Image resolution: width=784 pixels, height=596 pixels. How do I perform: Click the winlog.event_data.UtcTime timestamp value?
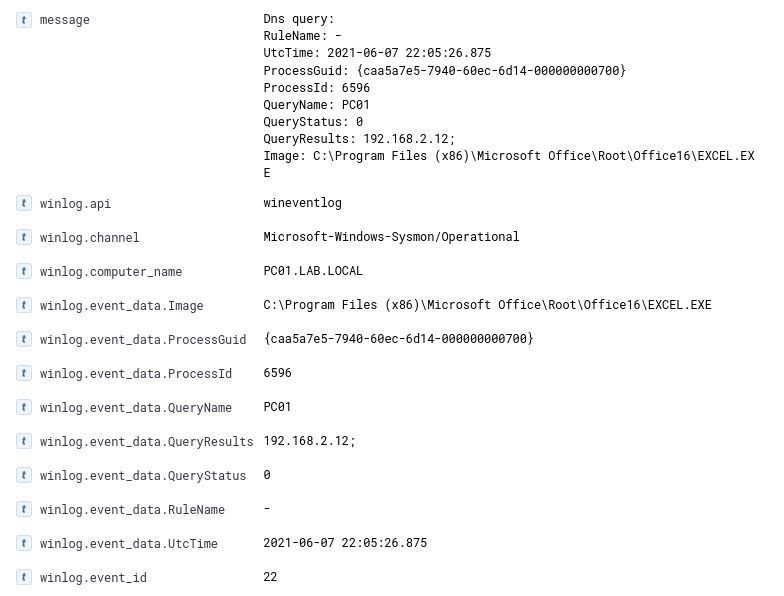[x=345, y=543]
